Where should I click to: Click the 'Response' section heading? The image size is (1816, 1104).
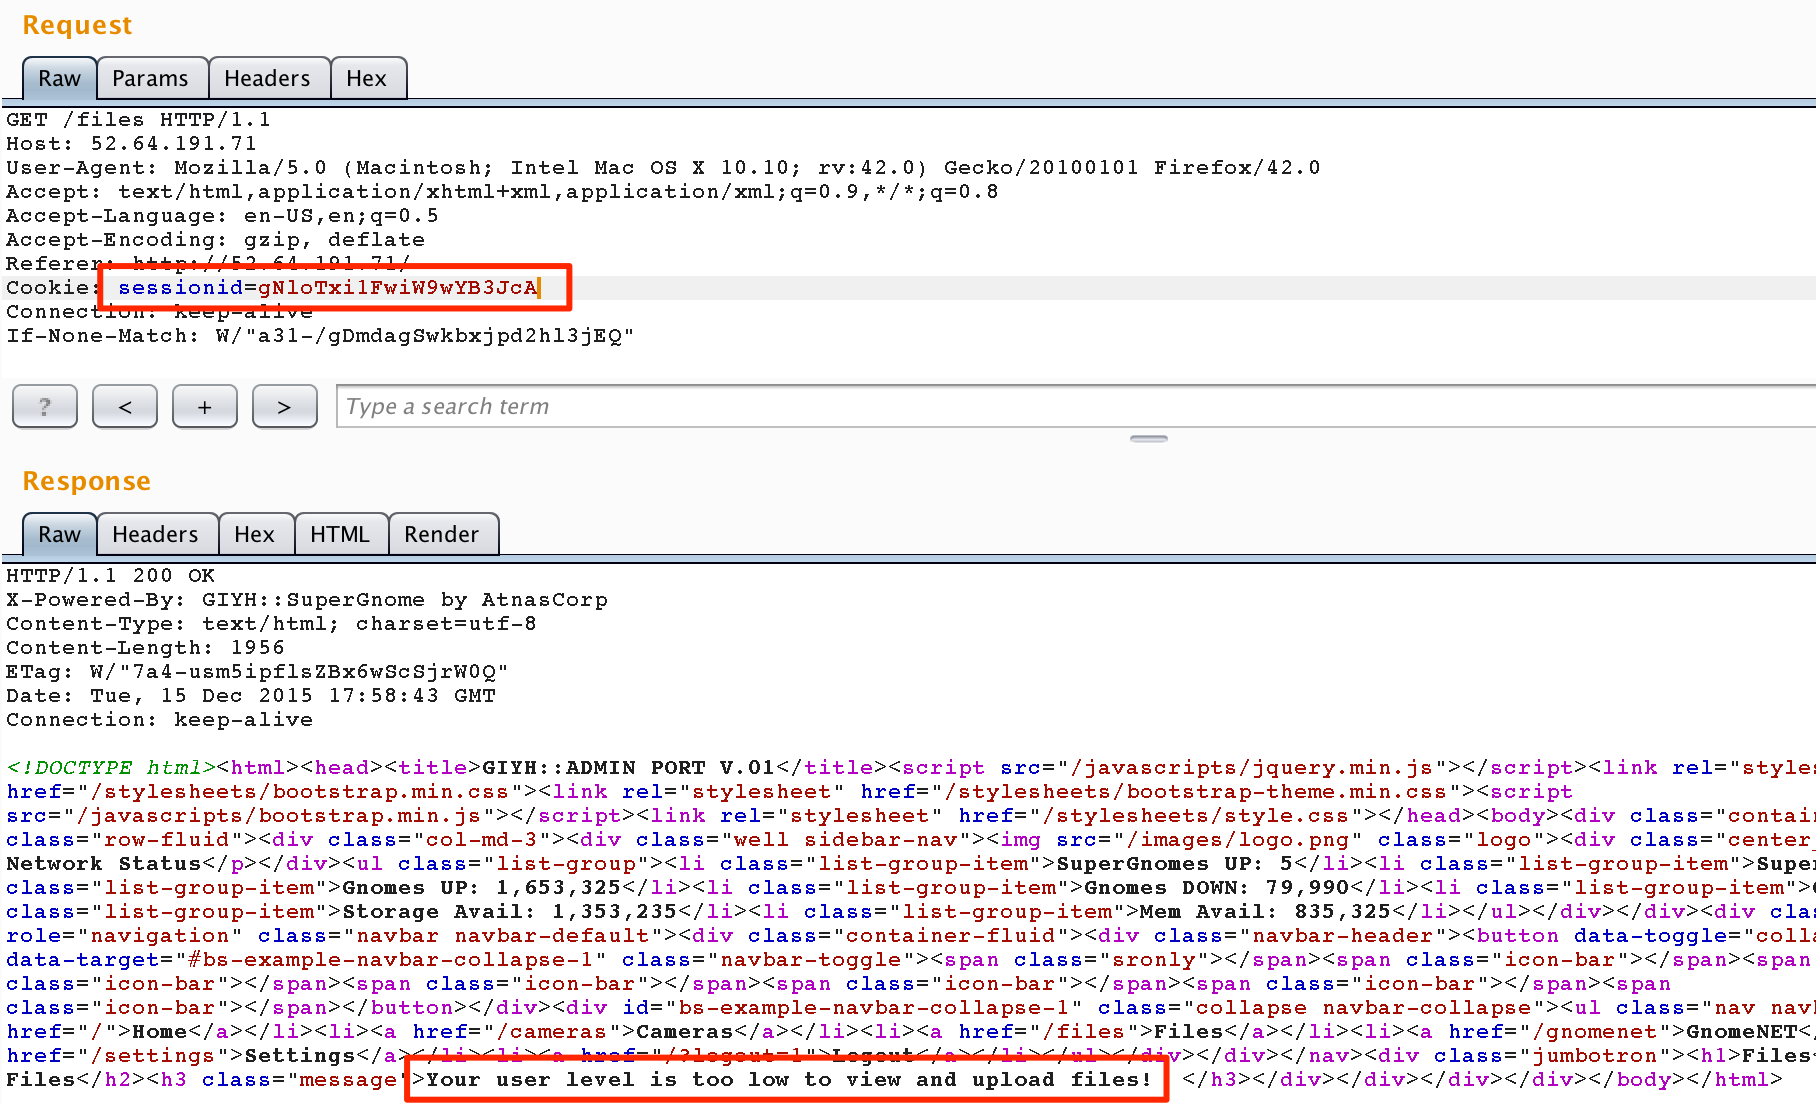(x=86, y=481)
